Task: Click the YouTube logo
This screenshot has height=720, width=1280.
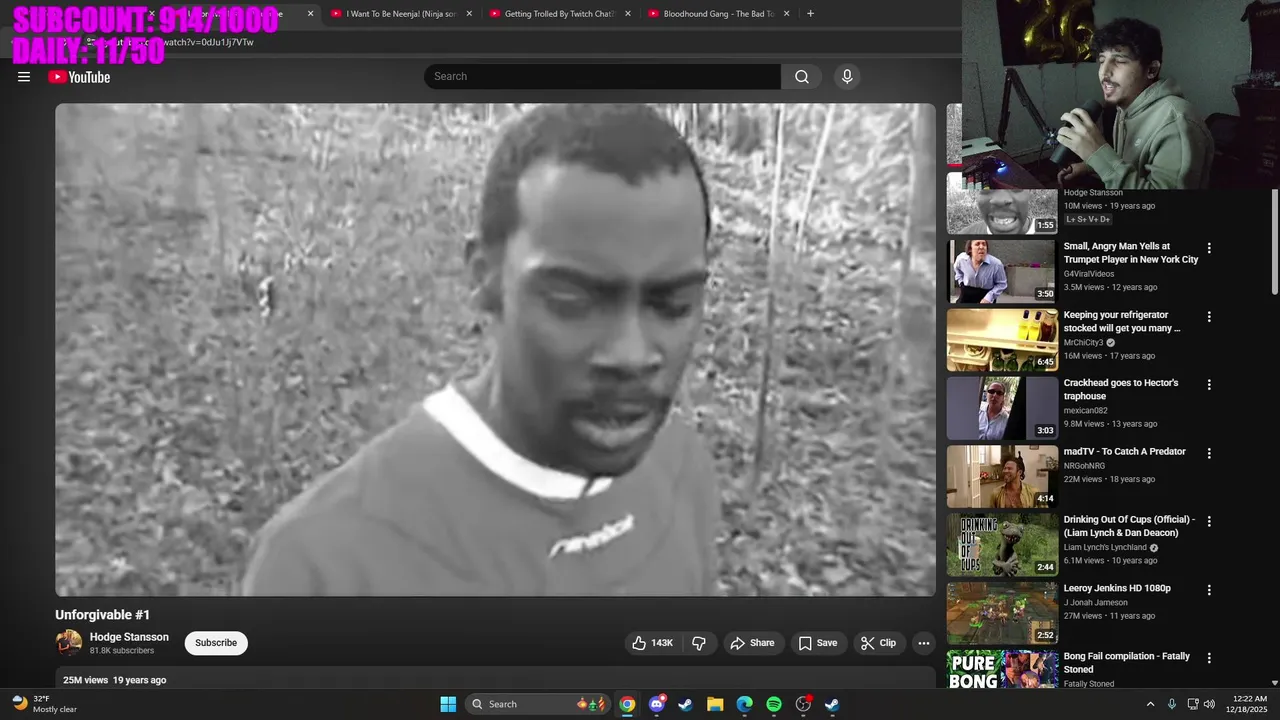Action: tap(79, 77)
